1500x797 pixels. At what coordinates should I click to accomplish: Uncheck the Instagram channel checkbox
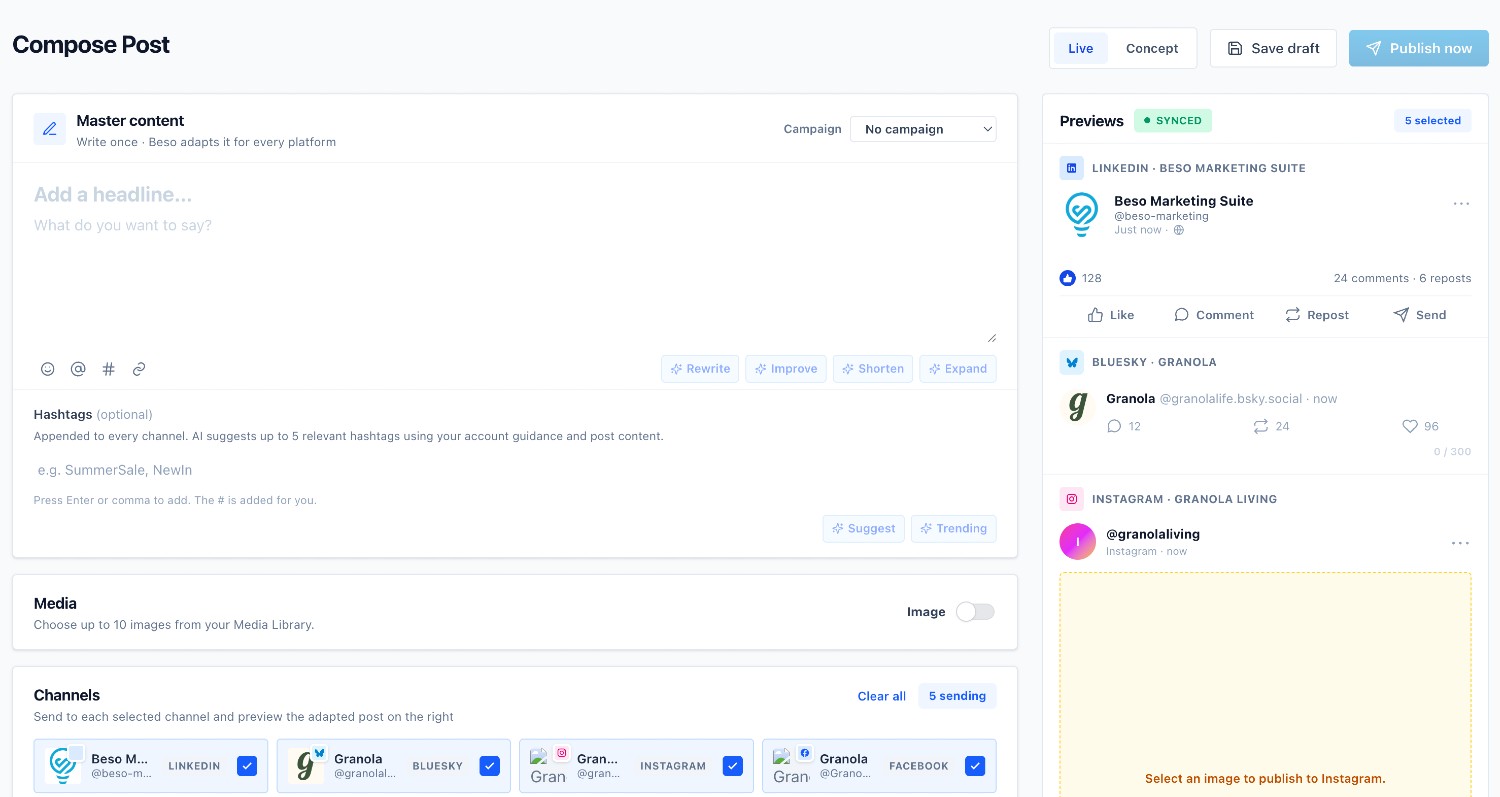pos(733,766)
